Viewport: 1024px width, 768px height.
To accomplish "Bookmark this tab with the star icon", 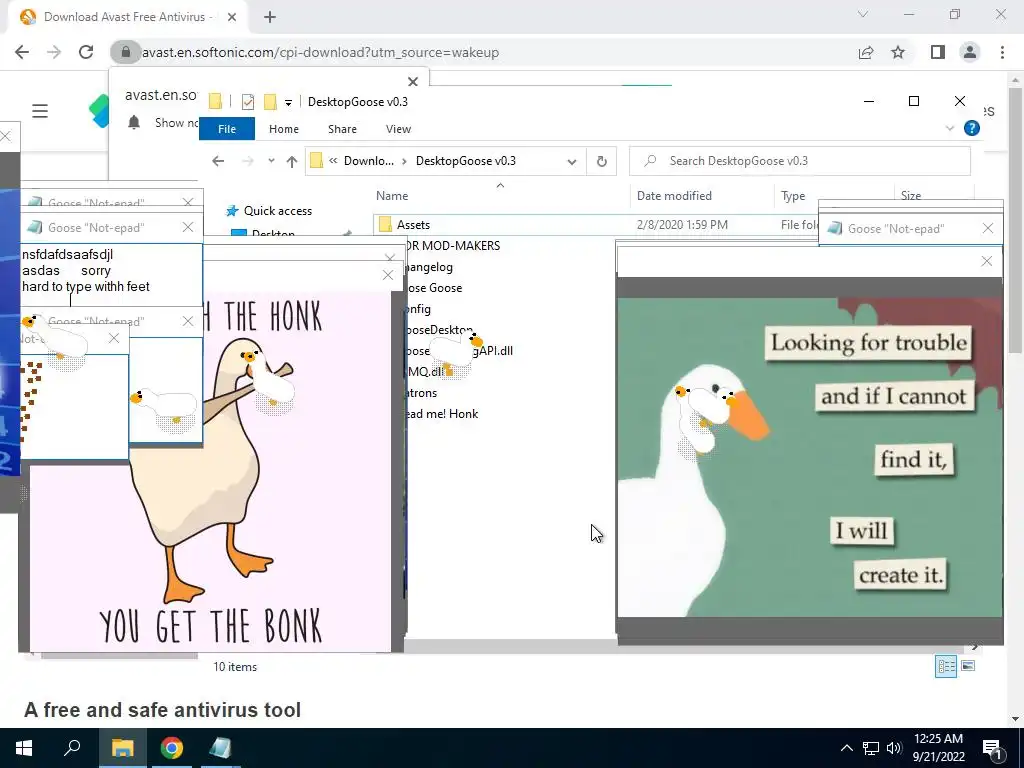I will pyautogui.click(x=898, y=52).
